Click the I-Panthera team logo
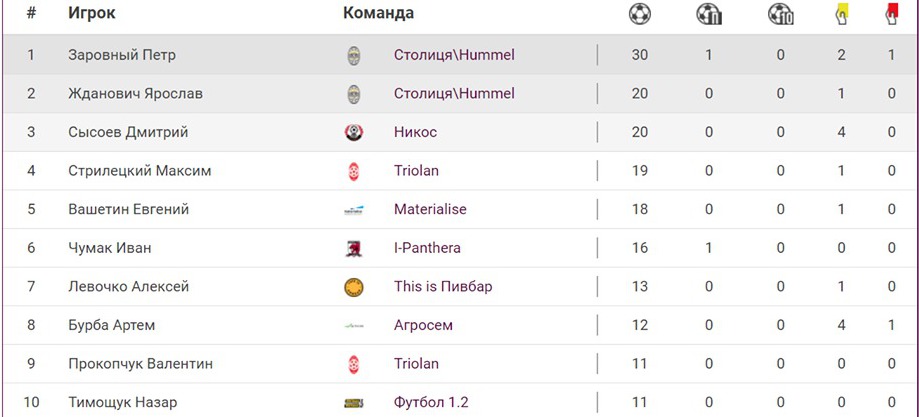Viewport: 919px width, 417px height. coord(353,248)
